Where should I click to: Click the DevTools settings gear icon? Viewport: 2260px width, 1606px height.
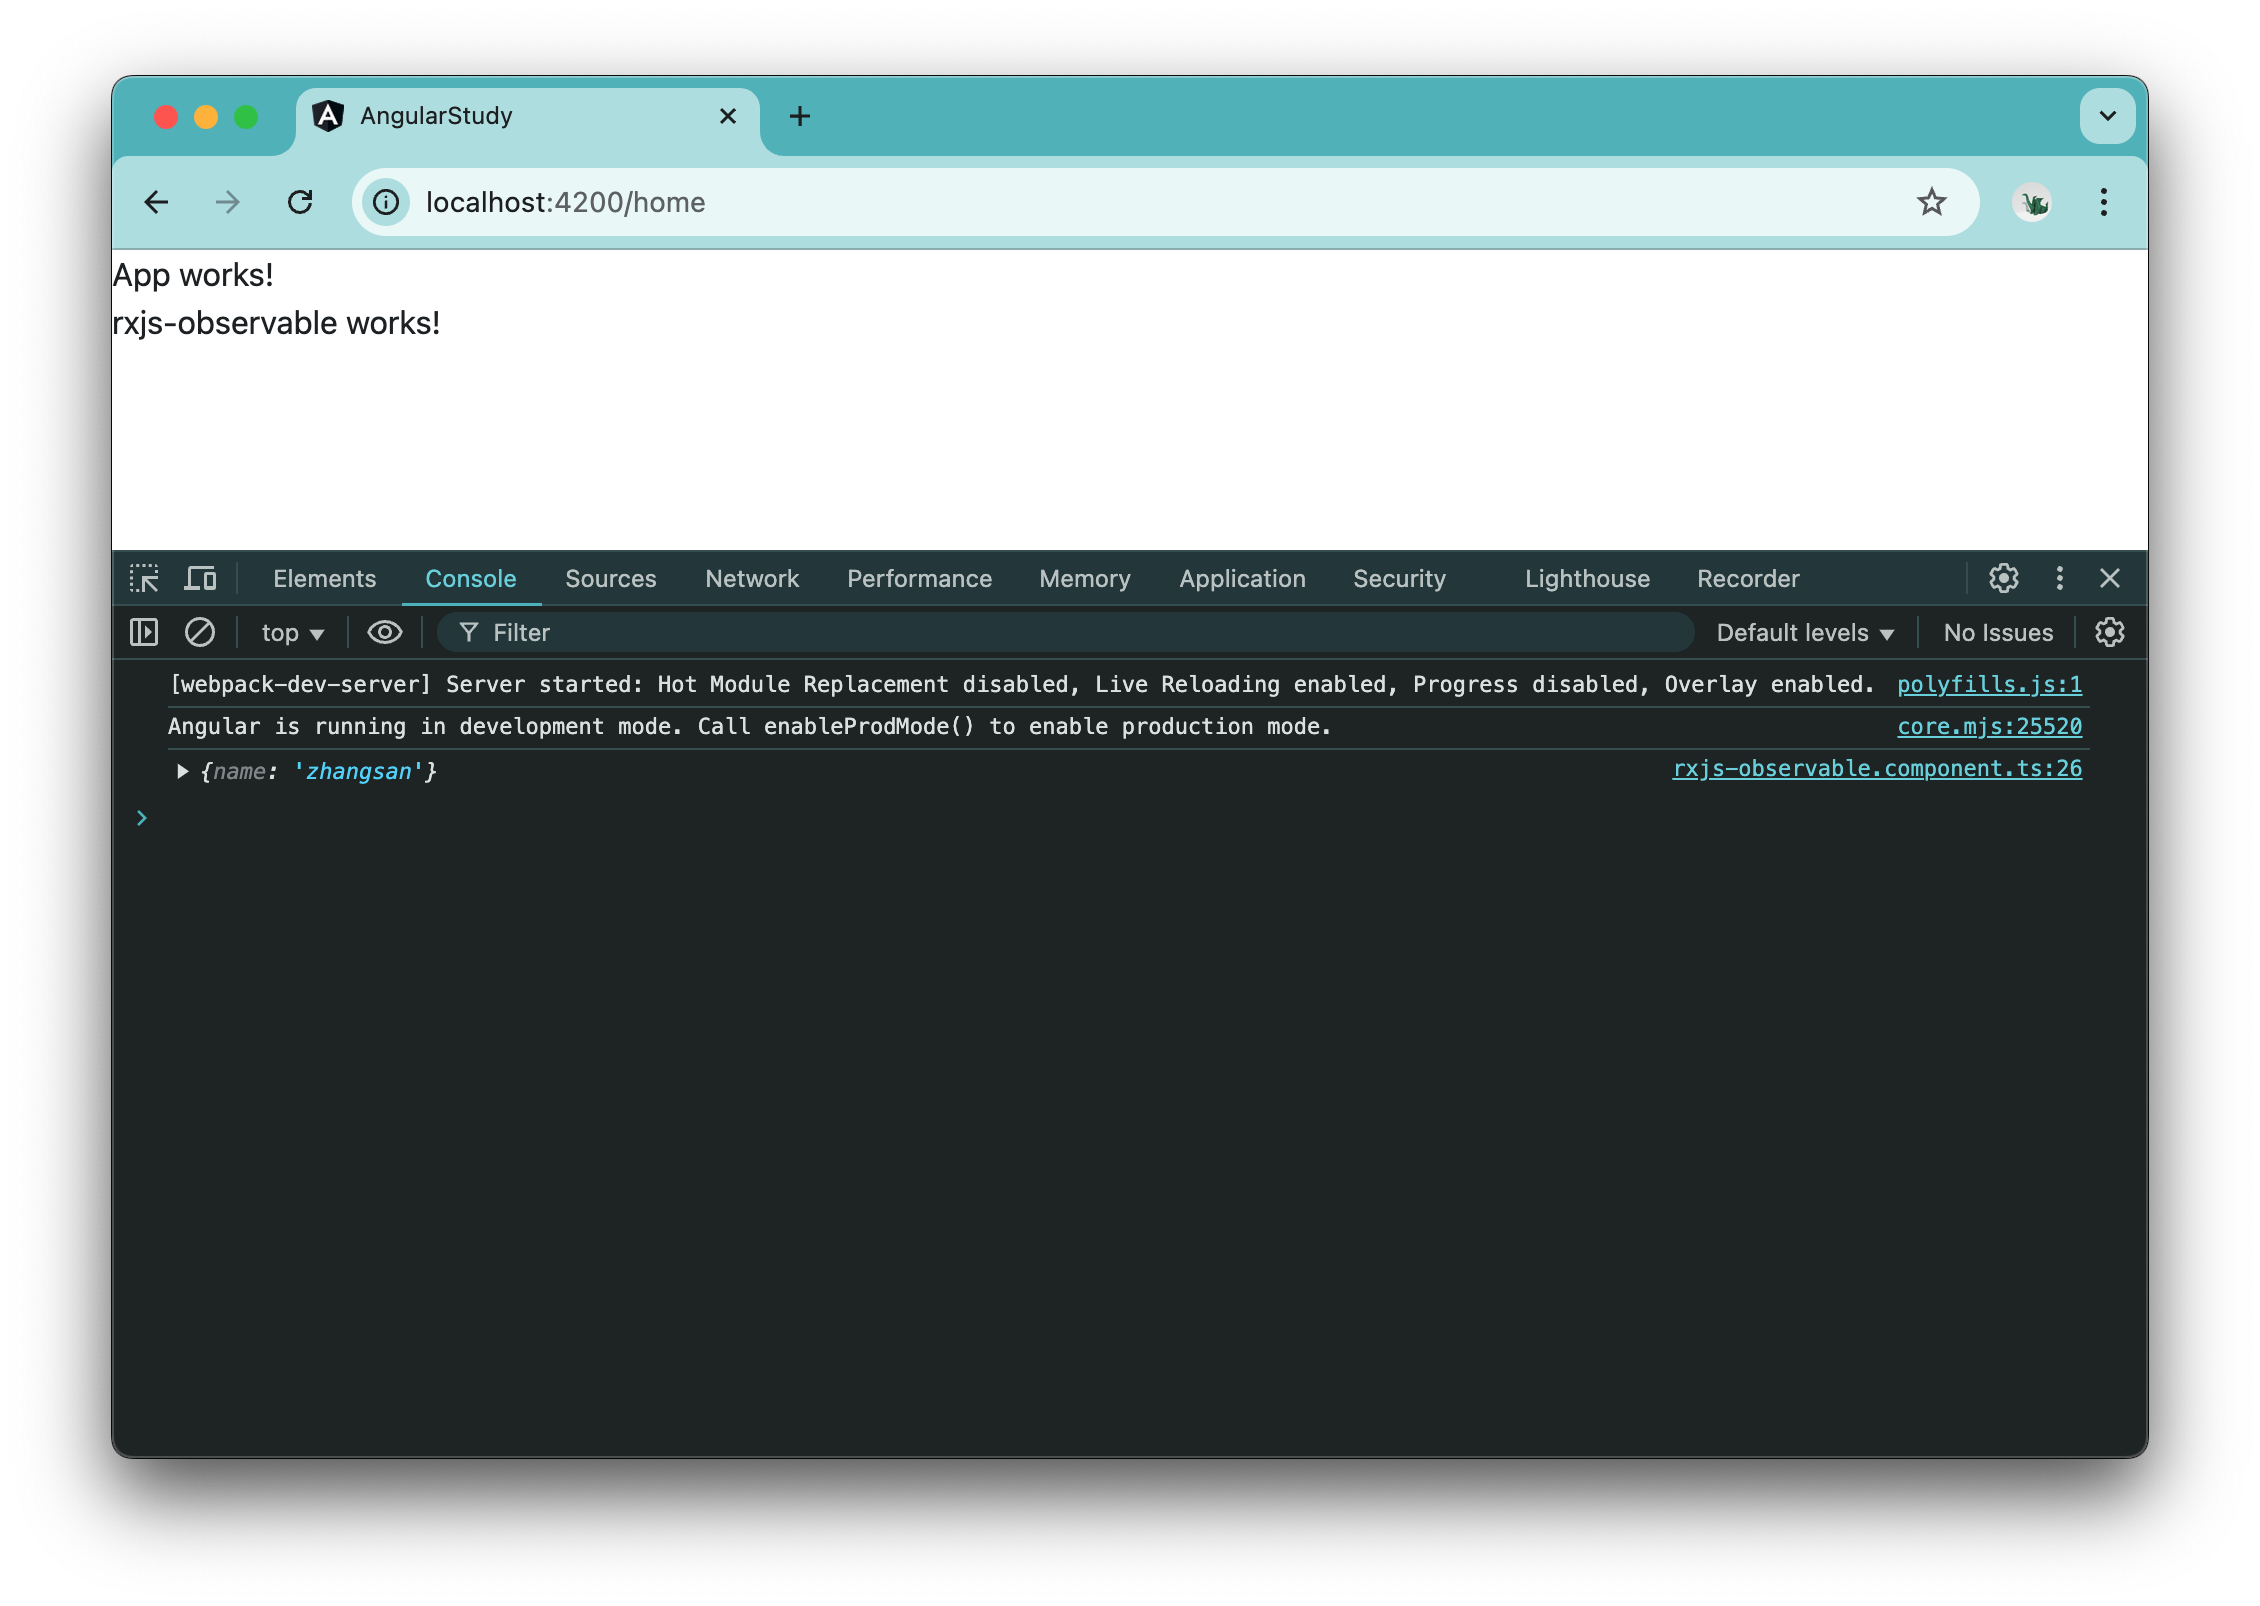point(2004,577)
